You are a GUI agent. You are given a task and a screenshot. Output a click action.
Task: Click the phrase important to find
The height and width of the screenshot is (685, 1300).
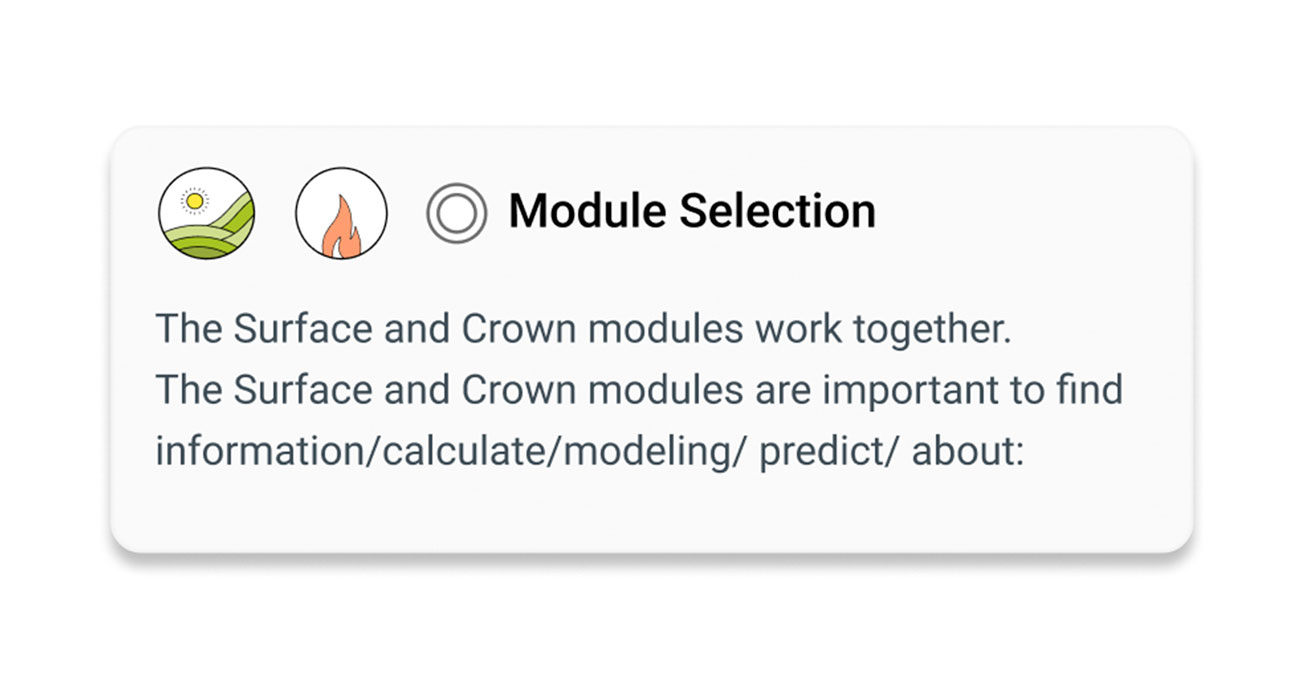(x=972, y=390)
